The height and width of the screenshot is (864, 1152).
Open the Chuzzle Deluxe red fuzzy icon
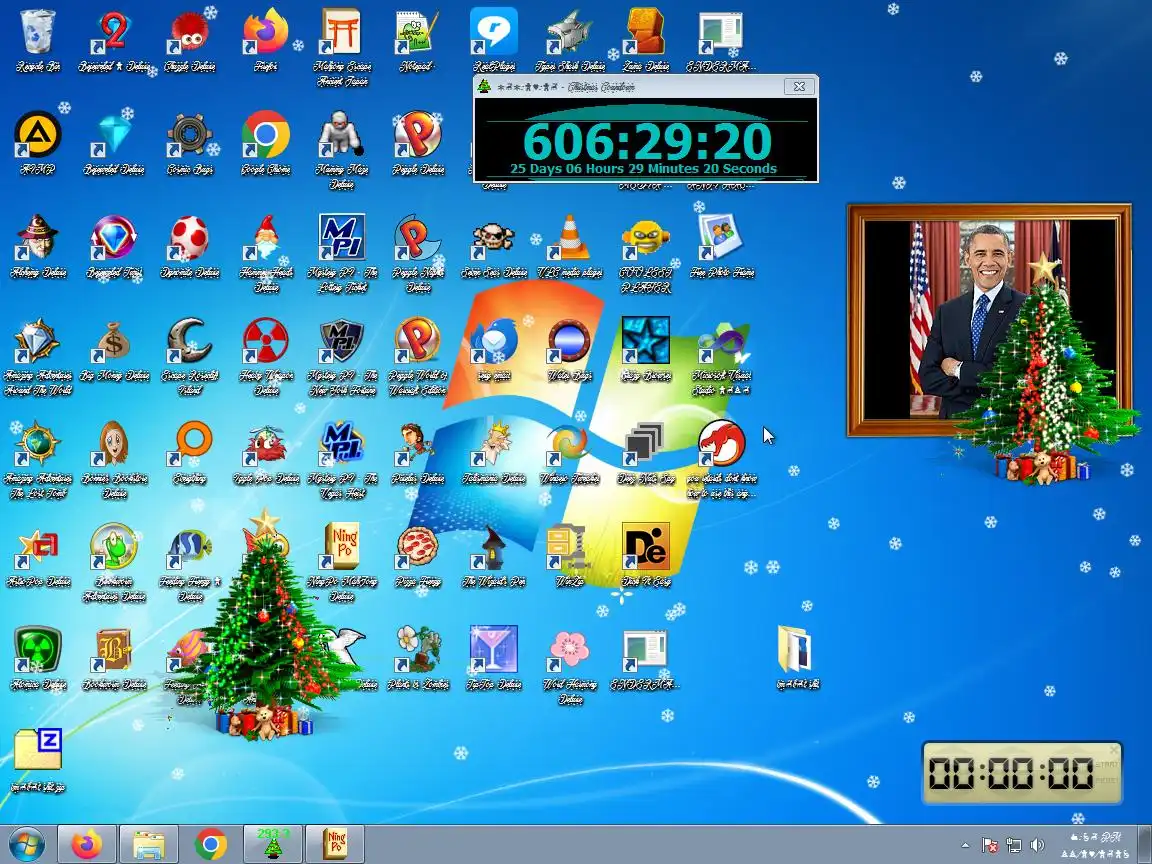tap(190, 33)
